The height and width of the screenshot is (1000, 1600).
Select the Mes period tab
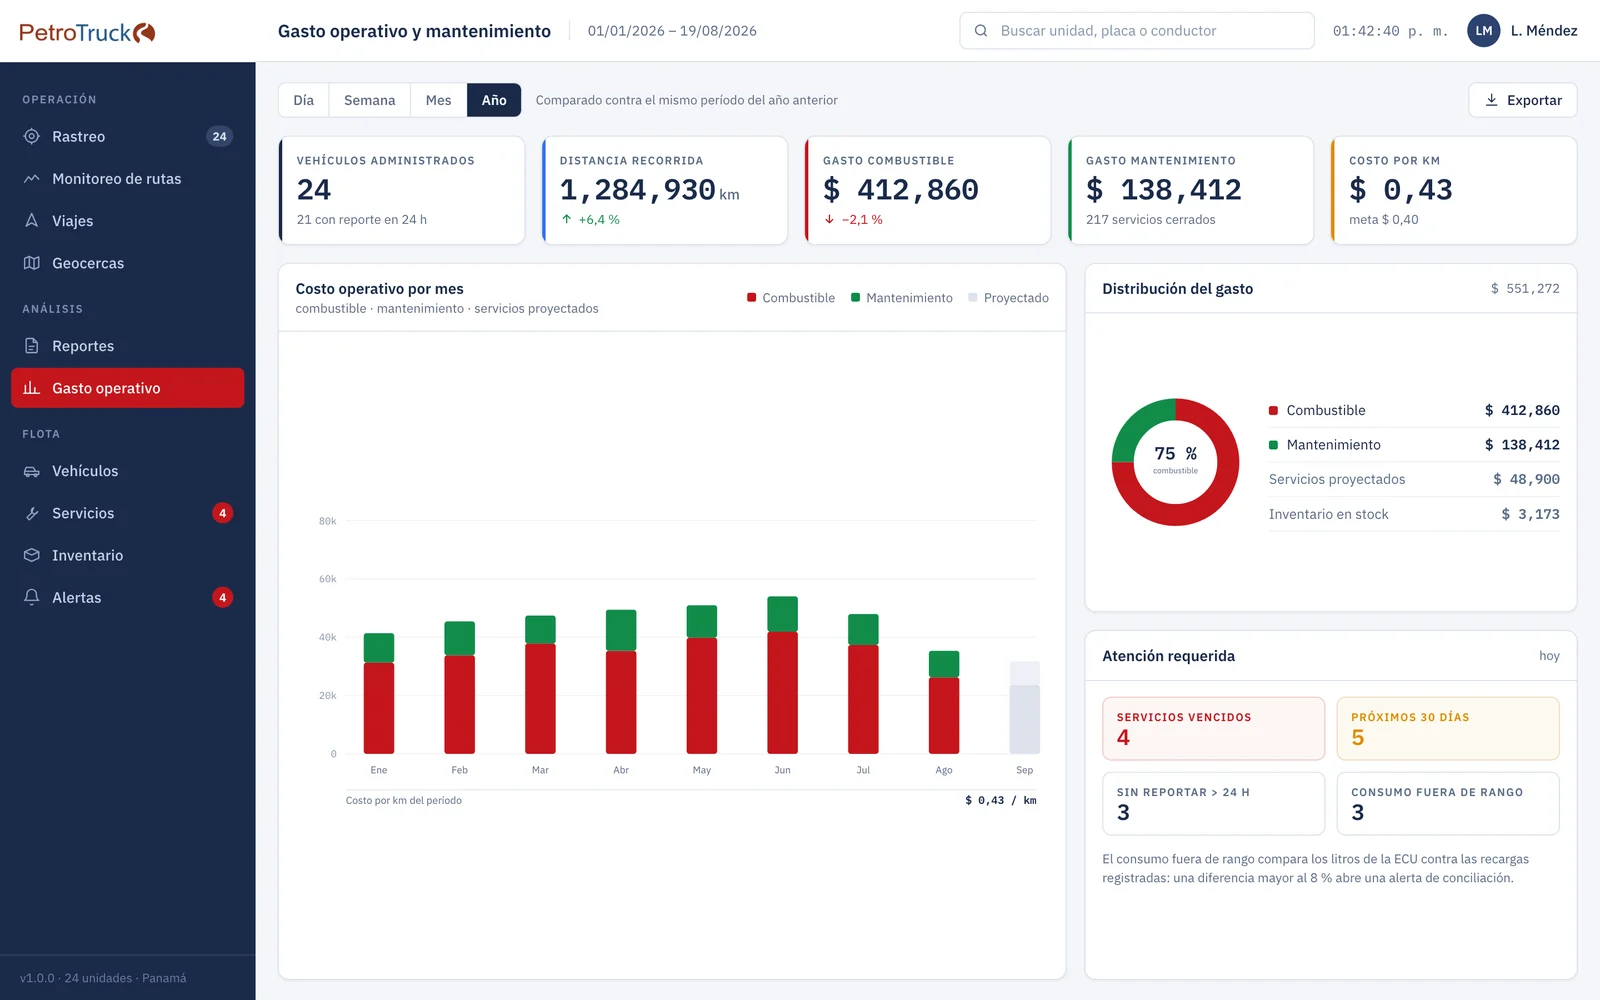pyautogui.click(x=439, y=100)
